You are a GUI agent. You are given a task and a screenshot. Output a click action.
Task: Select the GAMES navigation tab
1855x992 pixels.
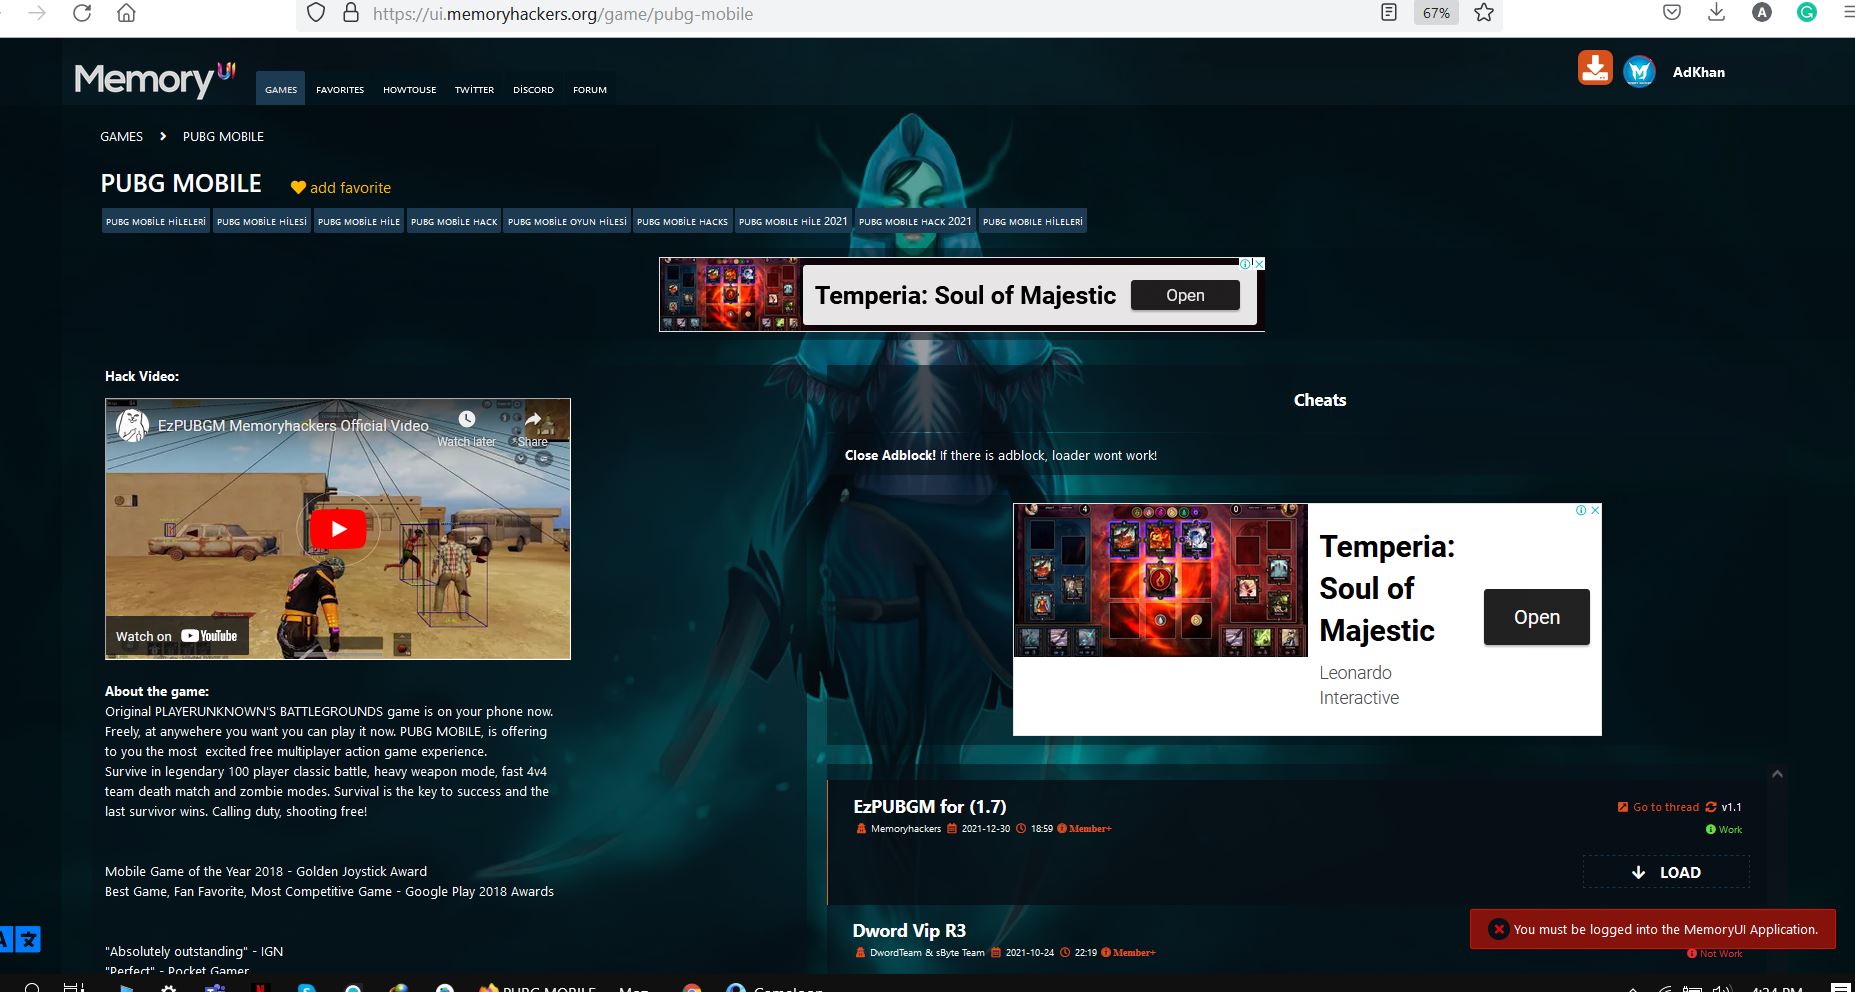pyautogui.click(x=281, y=90)
